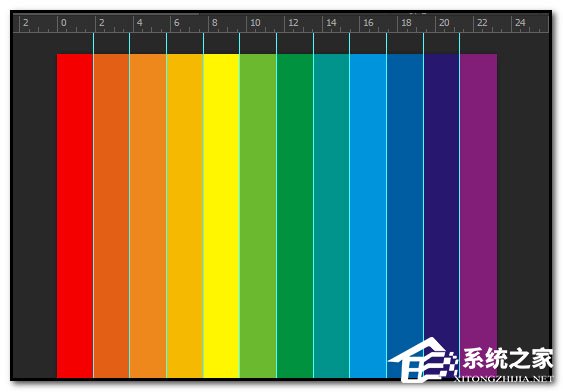
Task: Click the purple stripe at the end
Action: click(x=479, y=215)
